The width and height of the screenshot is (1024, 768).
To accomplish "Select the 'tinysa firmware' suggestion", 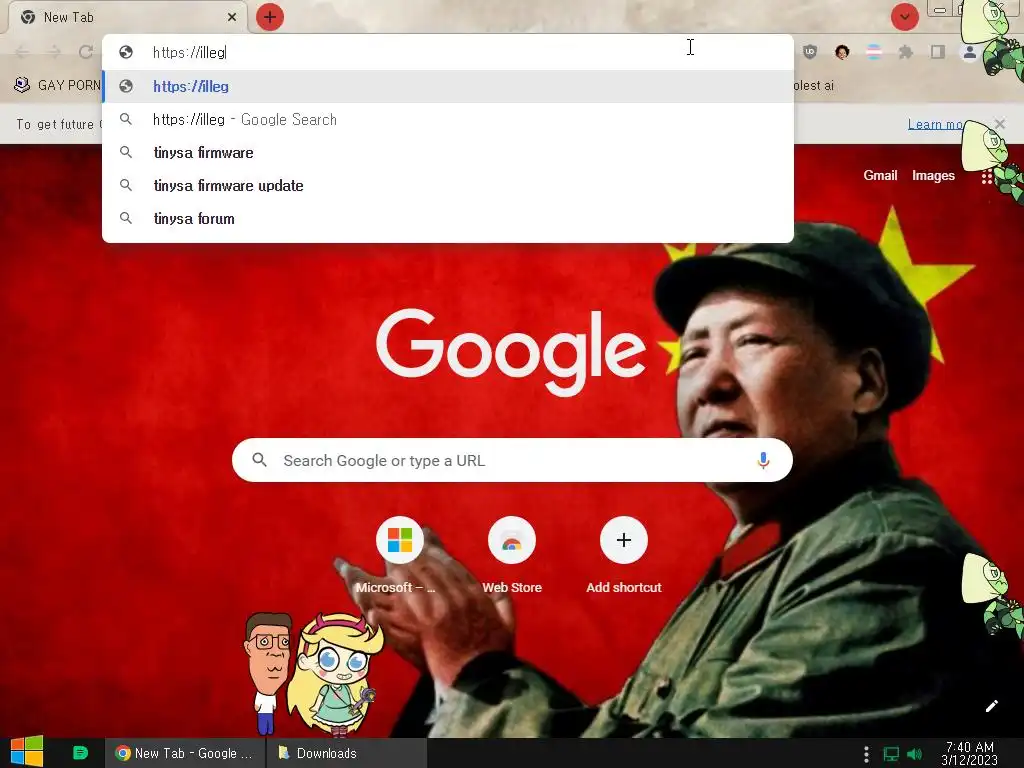I will [448, 153].
